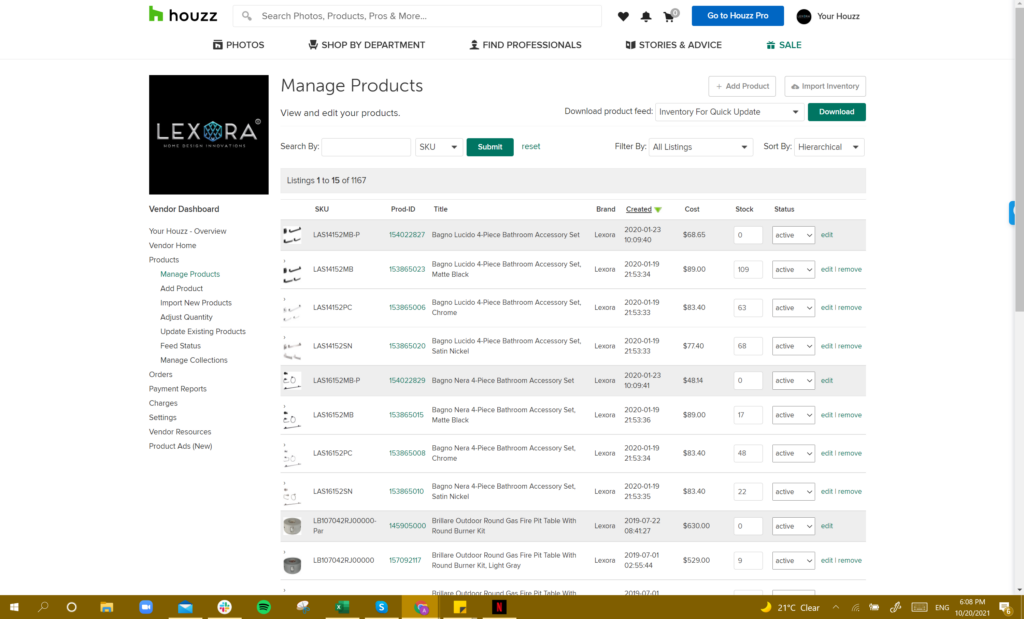Open File Explorer from taskbar
The image size is (1024, 619).
tap(106, 607)
